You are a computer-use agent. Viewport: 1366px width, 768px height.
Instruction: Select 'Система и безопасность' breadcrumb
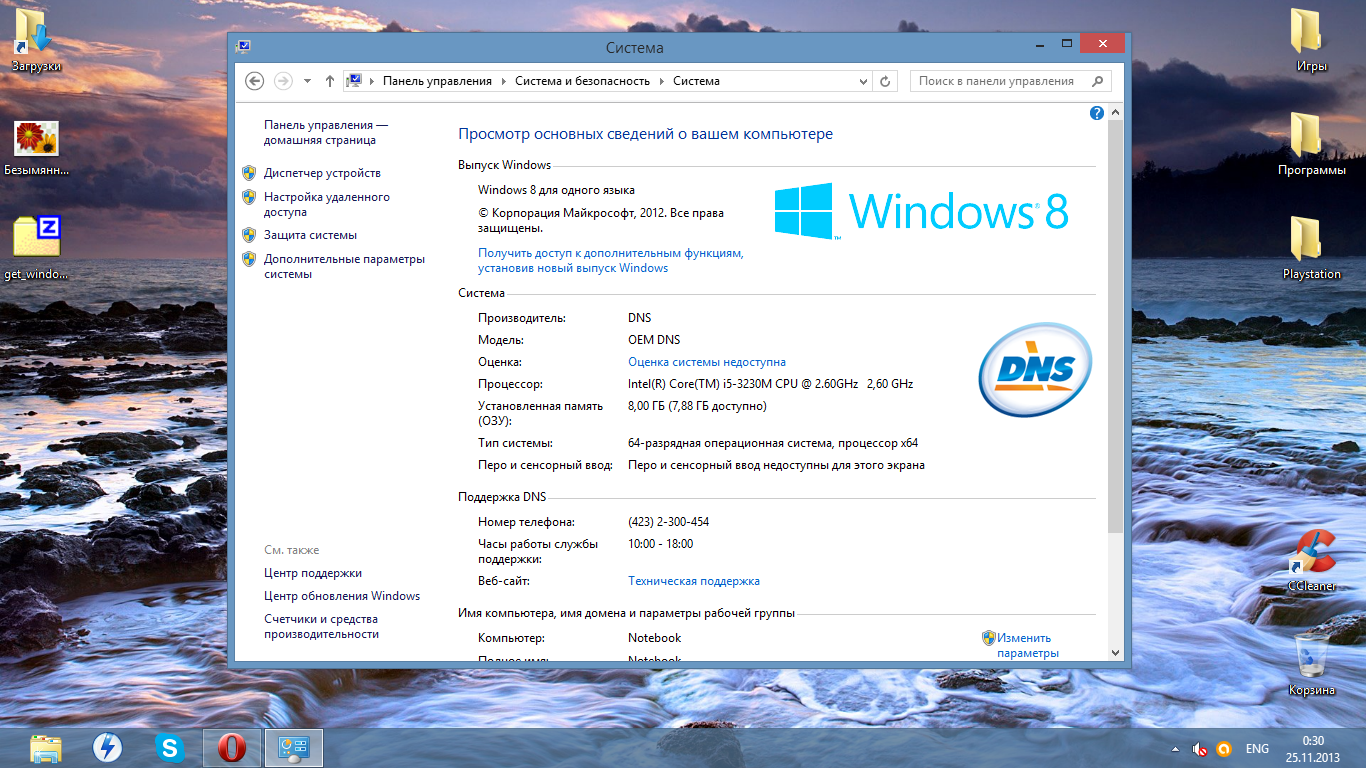(582, 81)
